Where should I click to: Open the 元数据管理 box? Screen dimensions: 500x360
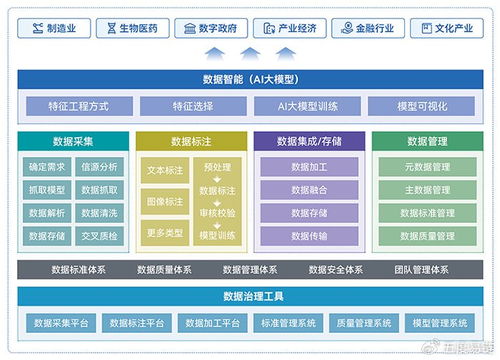tap(427, 167)
